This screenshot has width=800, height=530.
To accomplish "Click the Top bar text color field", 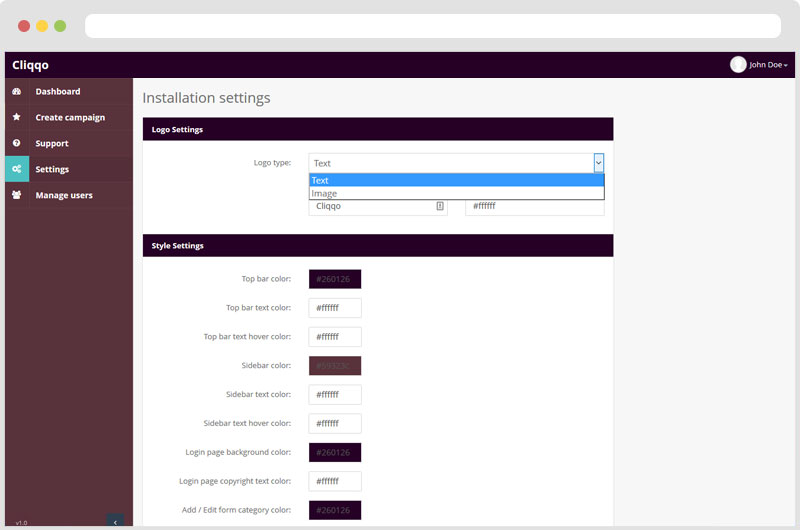I will pyautogui.click(x=335, y=308).
